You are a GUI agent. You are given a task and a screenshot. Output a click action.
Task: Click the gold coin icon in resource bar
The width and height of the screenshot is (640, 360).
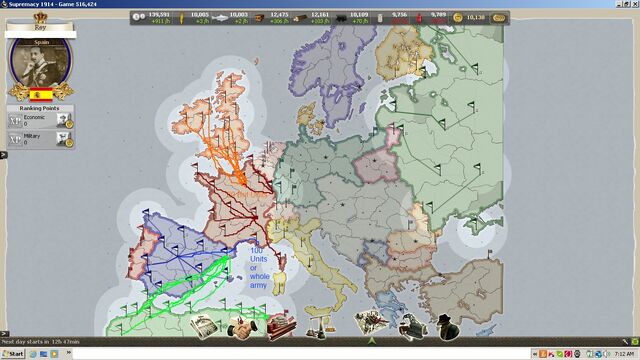pyautogui.click(x=458, y=18)
